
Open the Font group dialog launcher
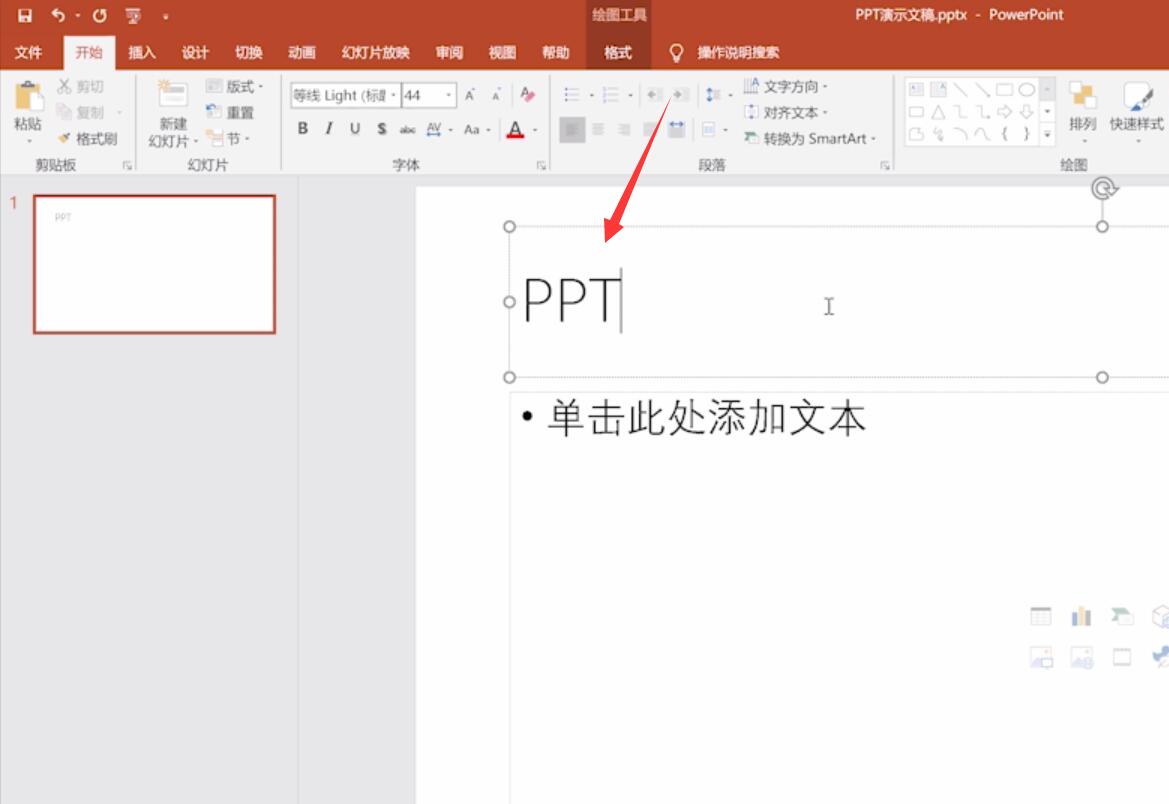click(x=541, y=166)
